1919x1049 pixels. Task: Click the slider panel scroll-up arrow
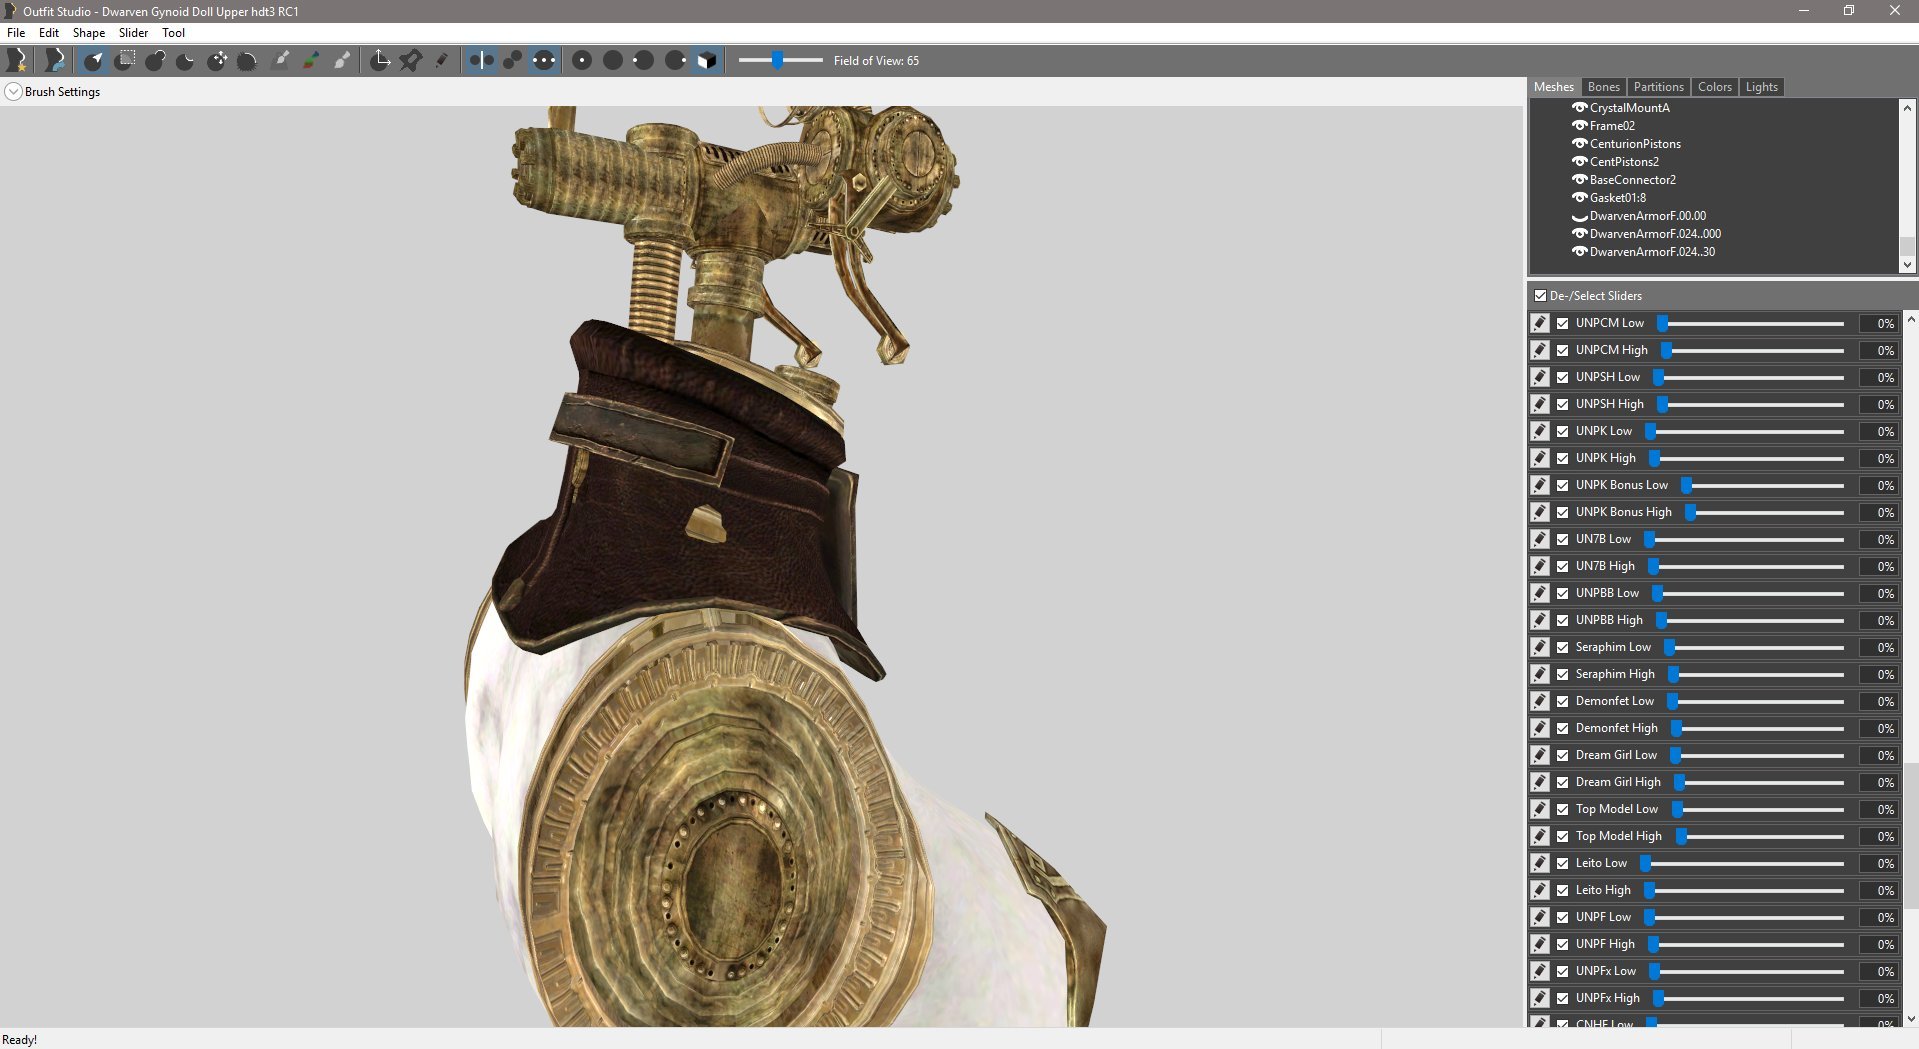pos(1911,320)
